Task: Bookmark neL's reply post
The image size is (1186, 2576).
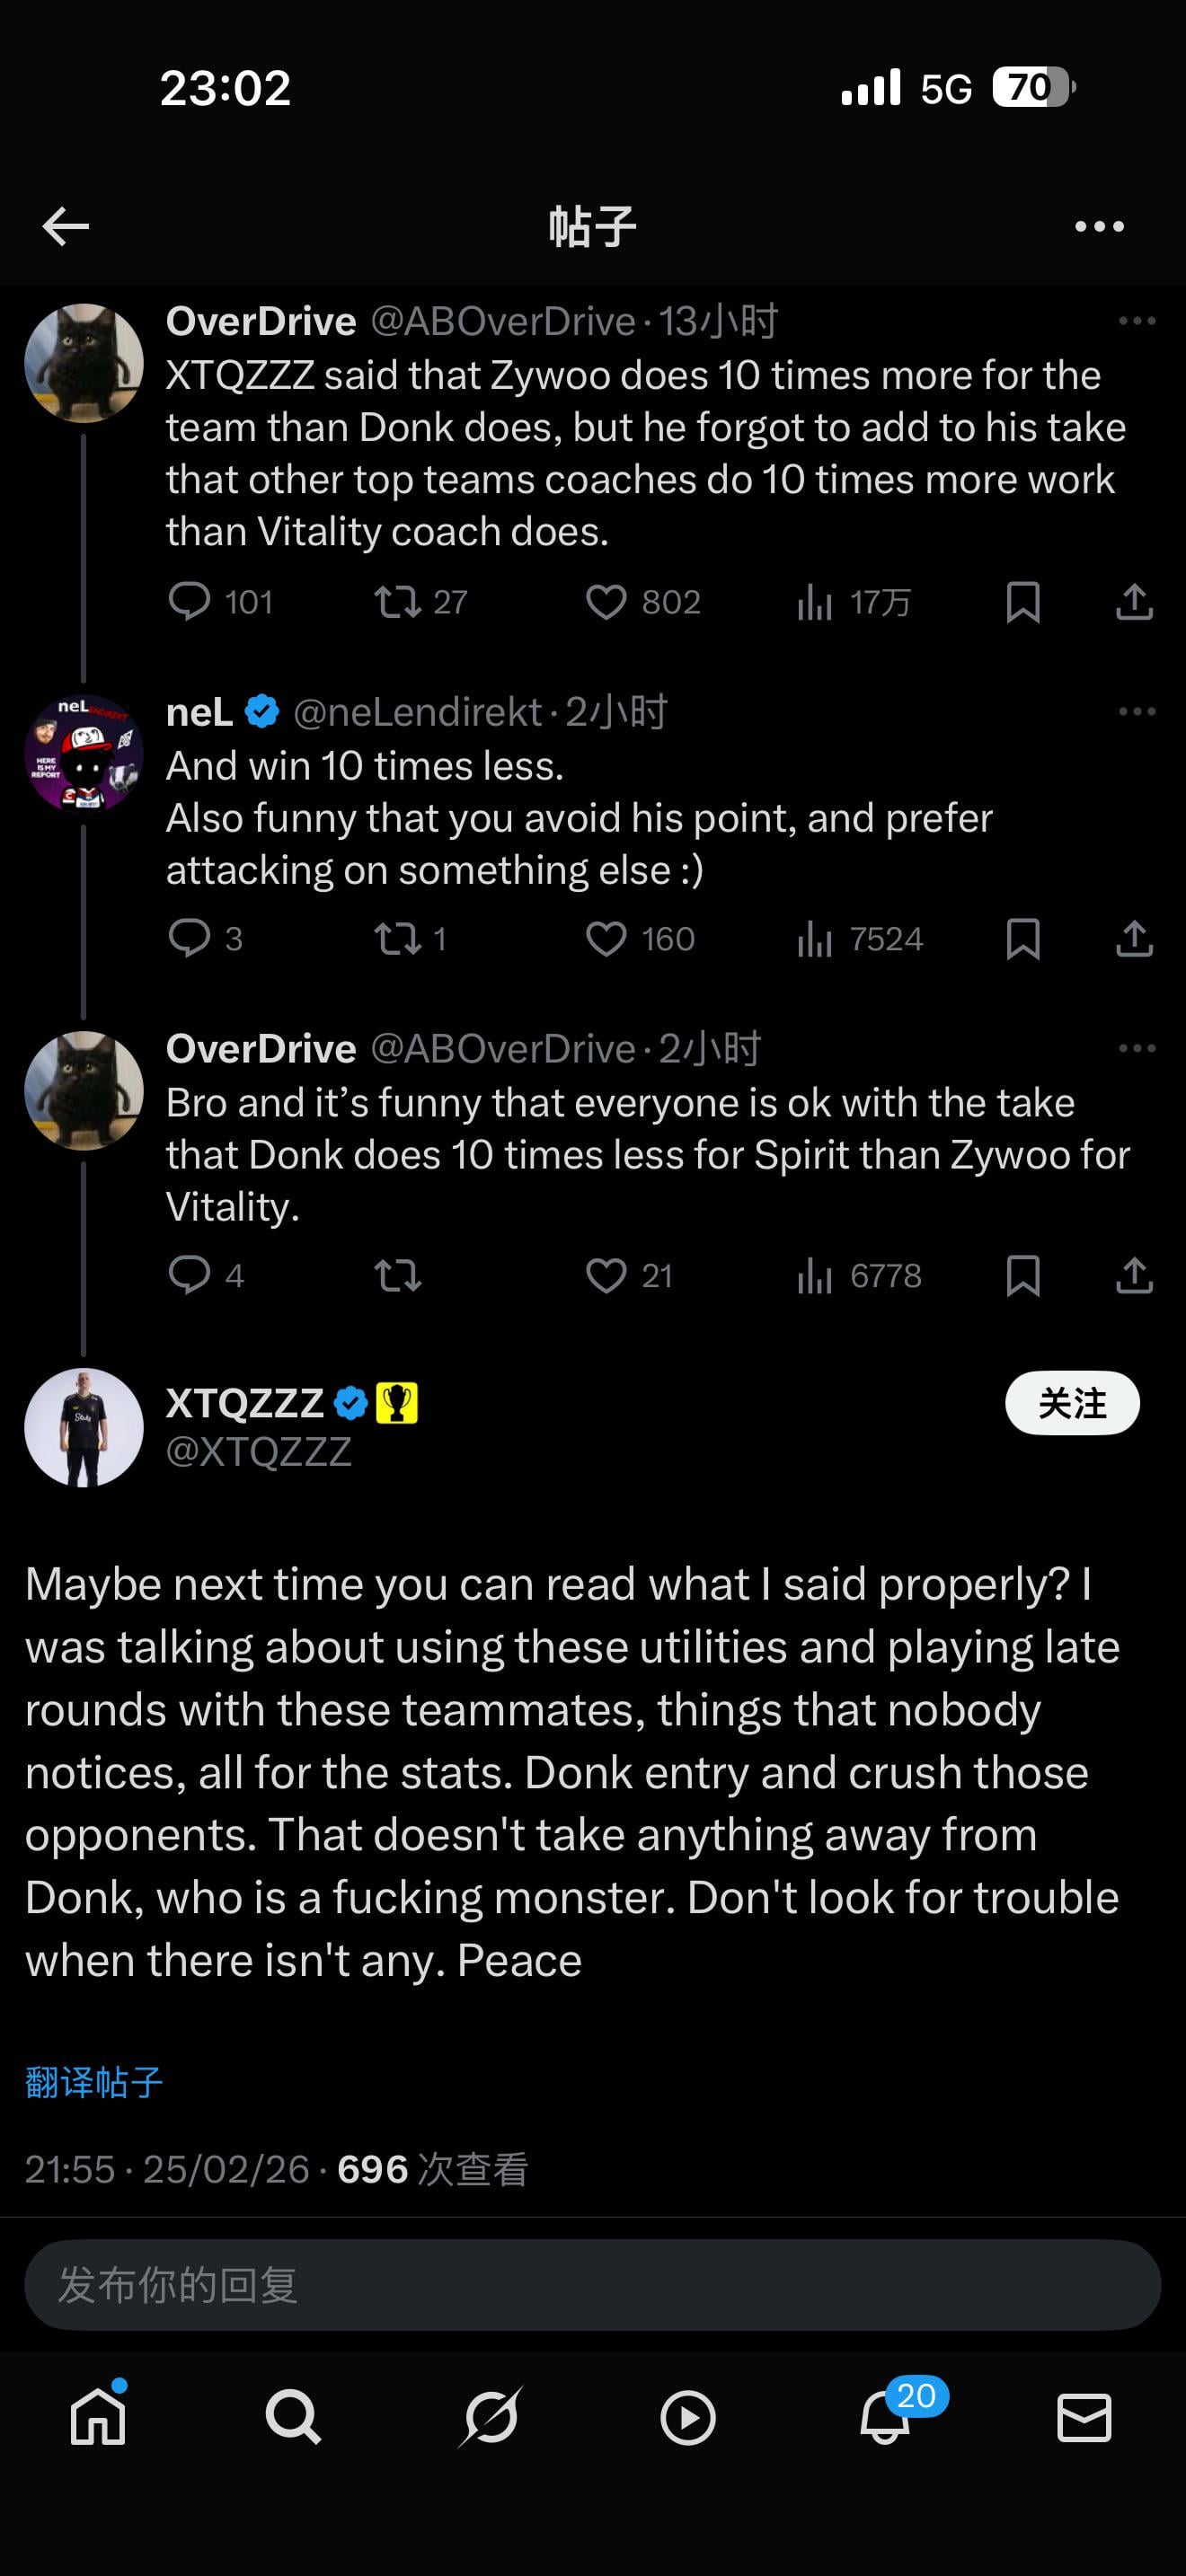Action: 1022,939
